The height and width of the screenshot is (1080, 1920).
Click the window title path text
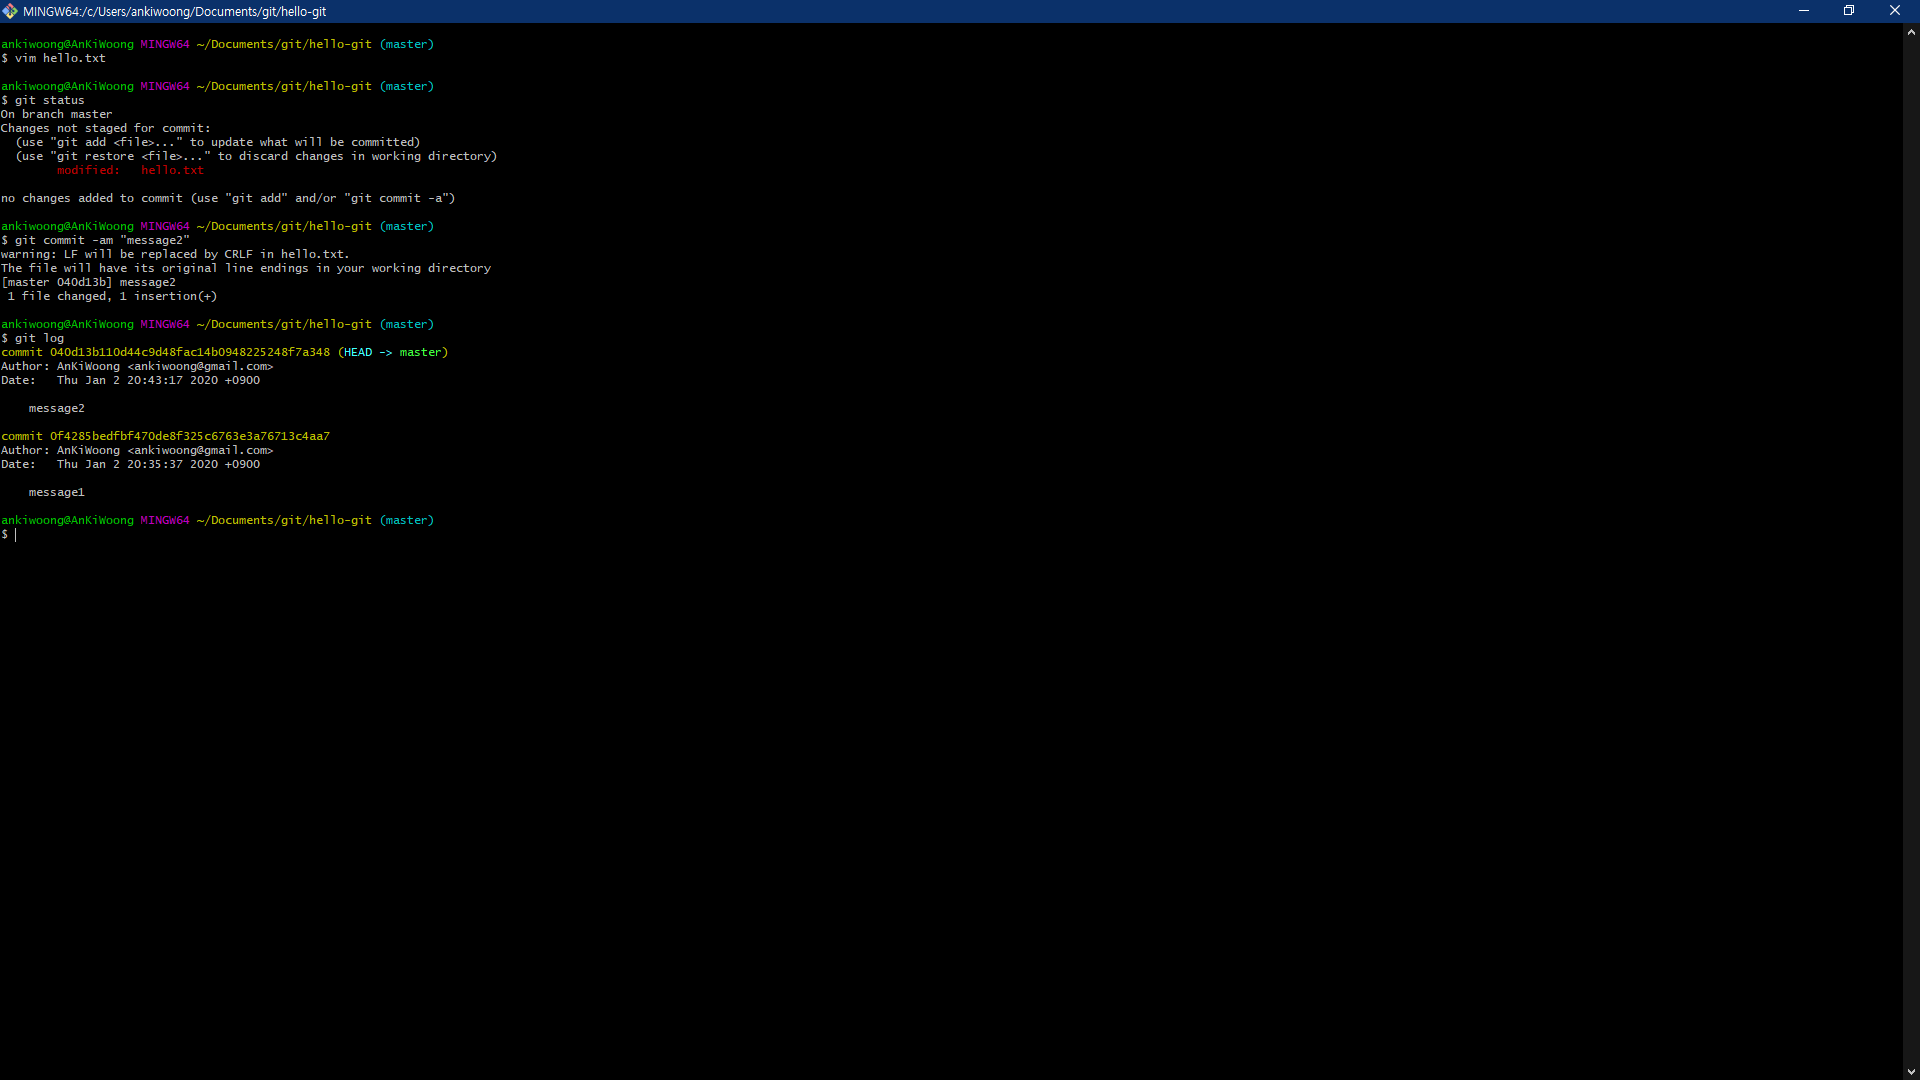(x=175, y=12)
